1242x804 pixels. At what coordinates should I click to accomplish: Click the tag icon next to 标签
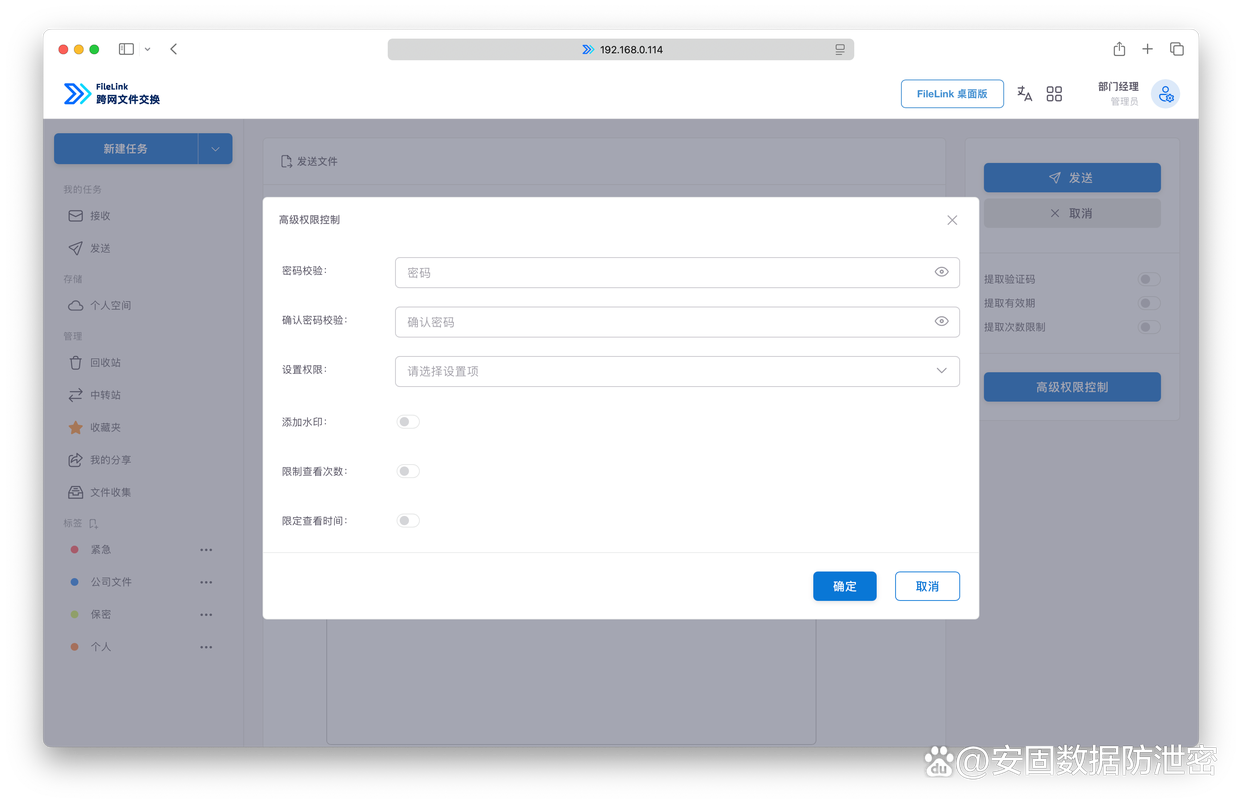93,523
